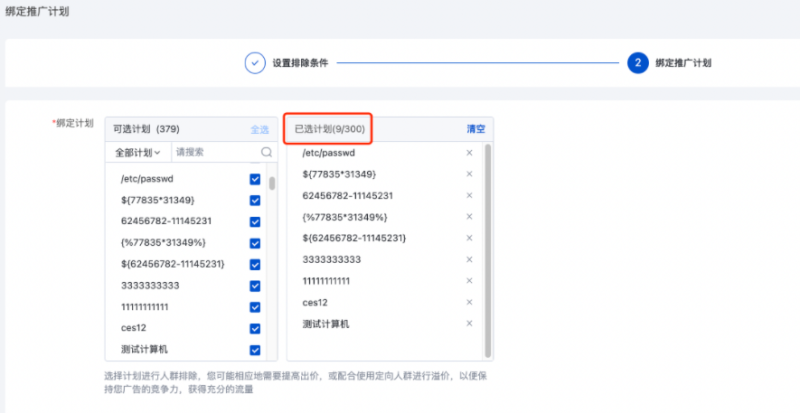800x413 pixels.
Task: Remove ${77835*31349} from selected plans
Action: [x=469, y=174]
